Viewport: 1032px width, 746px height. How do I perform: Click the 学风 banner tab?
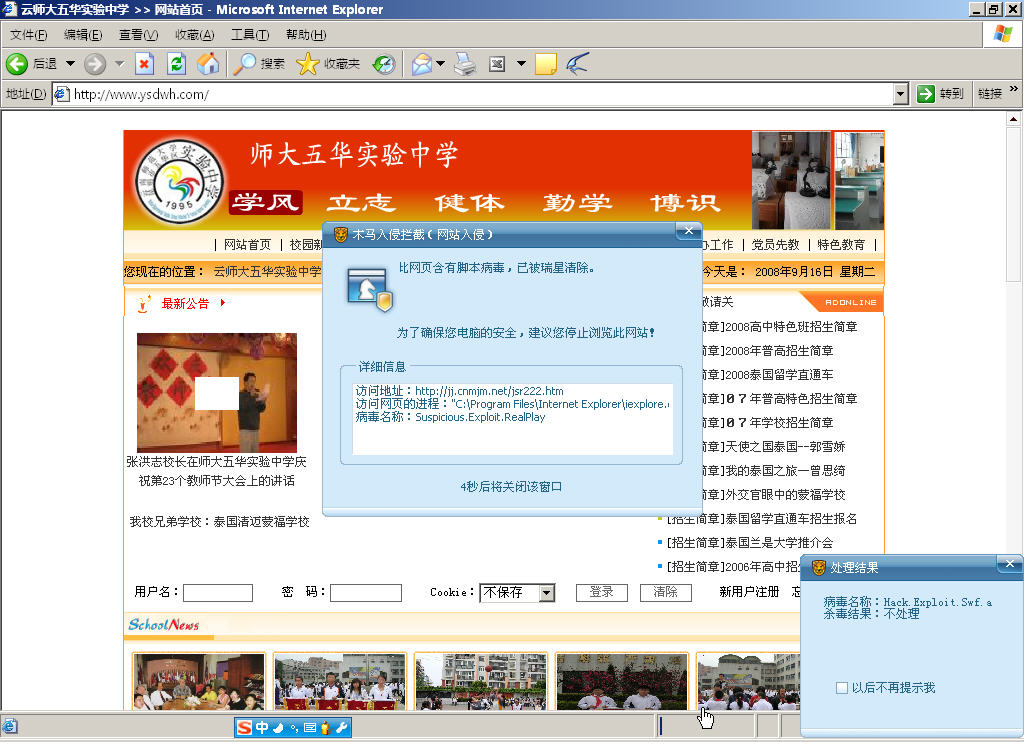266,203
